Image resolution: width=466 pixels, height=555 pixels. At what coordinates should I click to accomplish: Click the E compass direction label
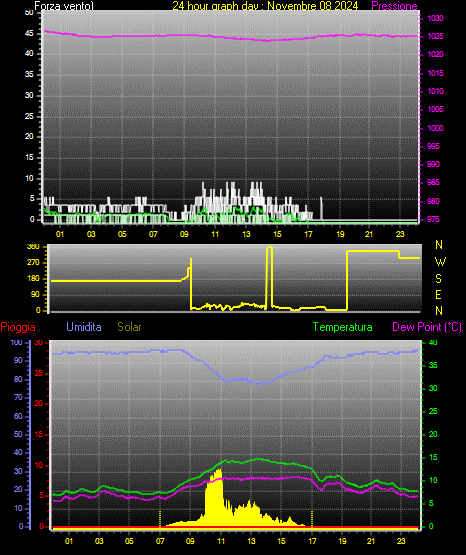coord(438,295)
